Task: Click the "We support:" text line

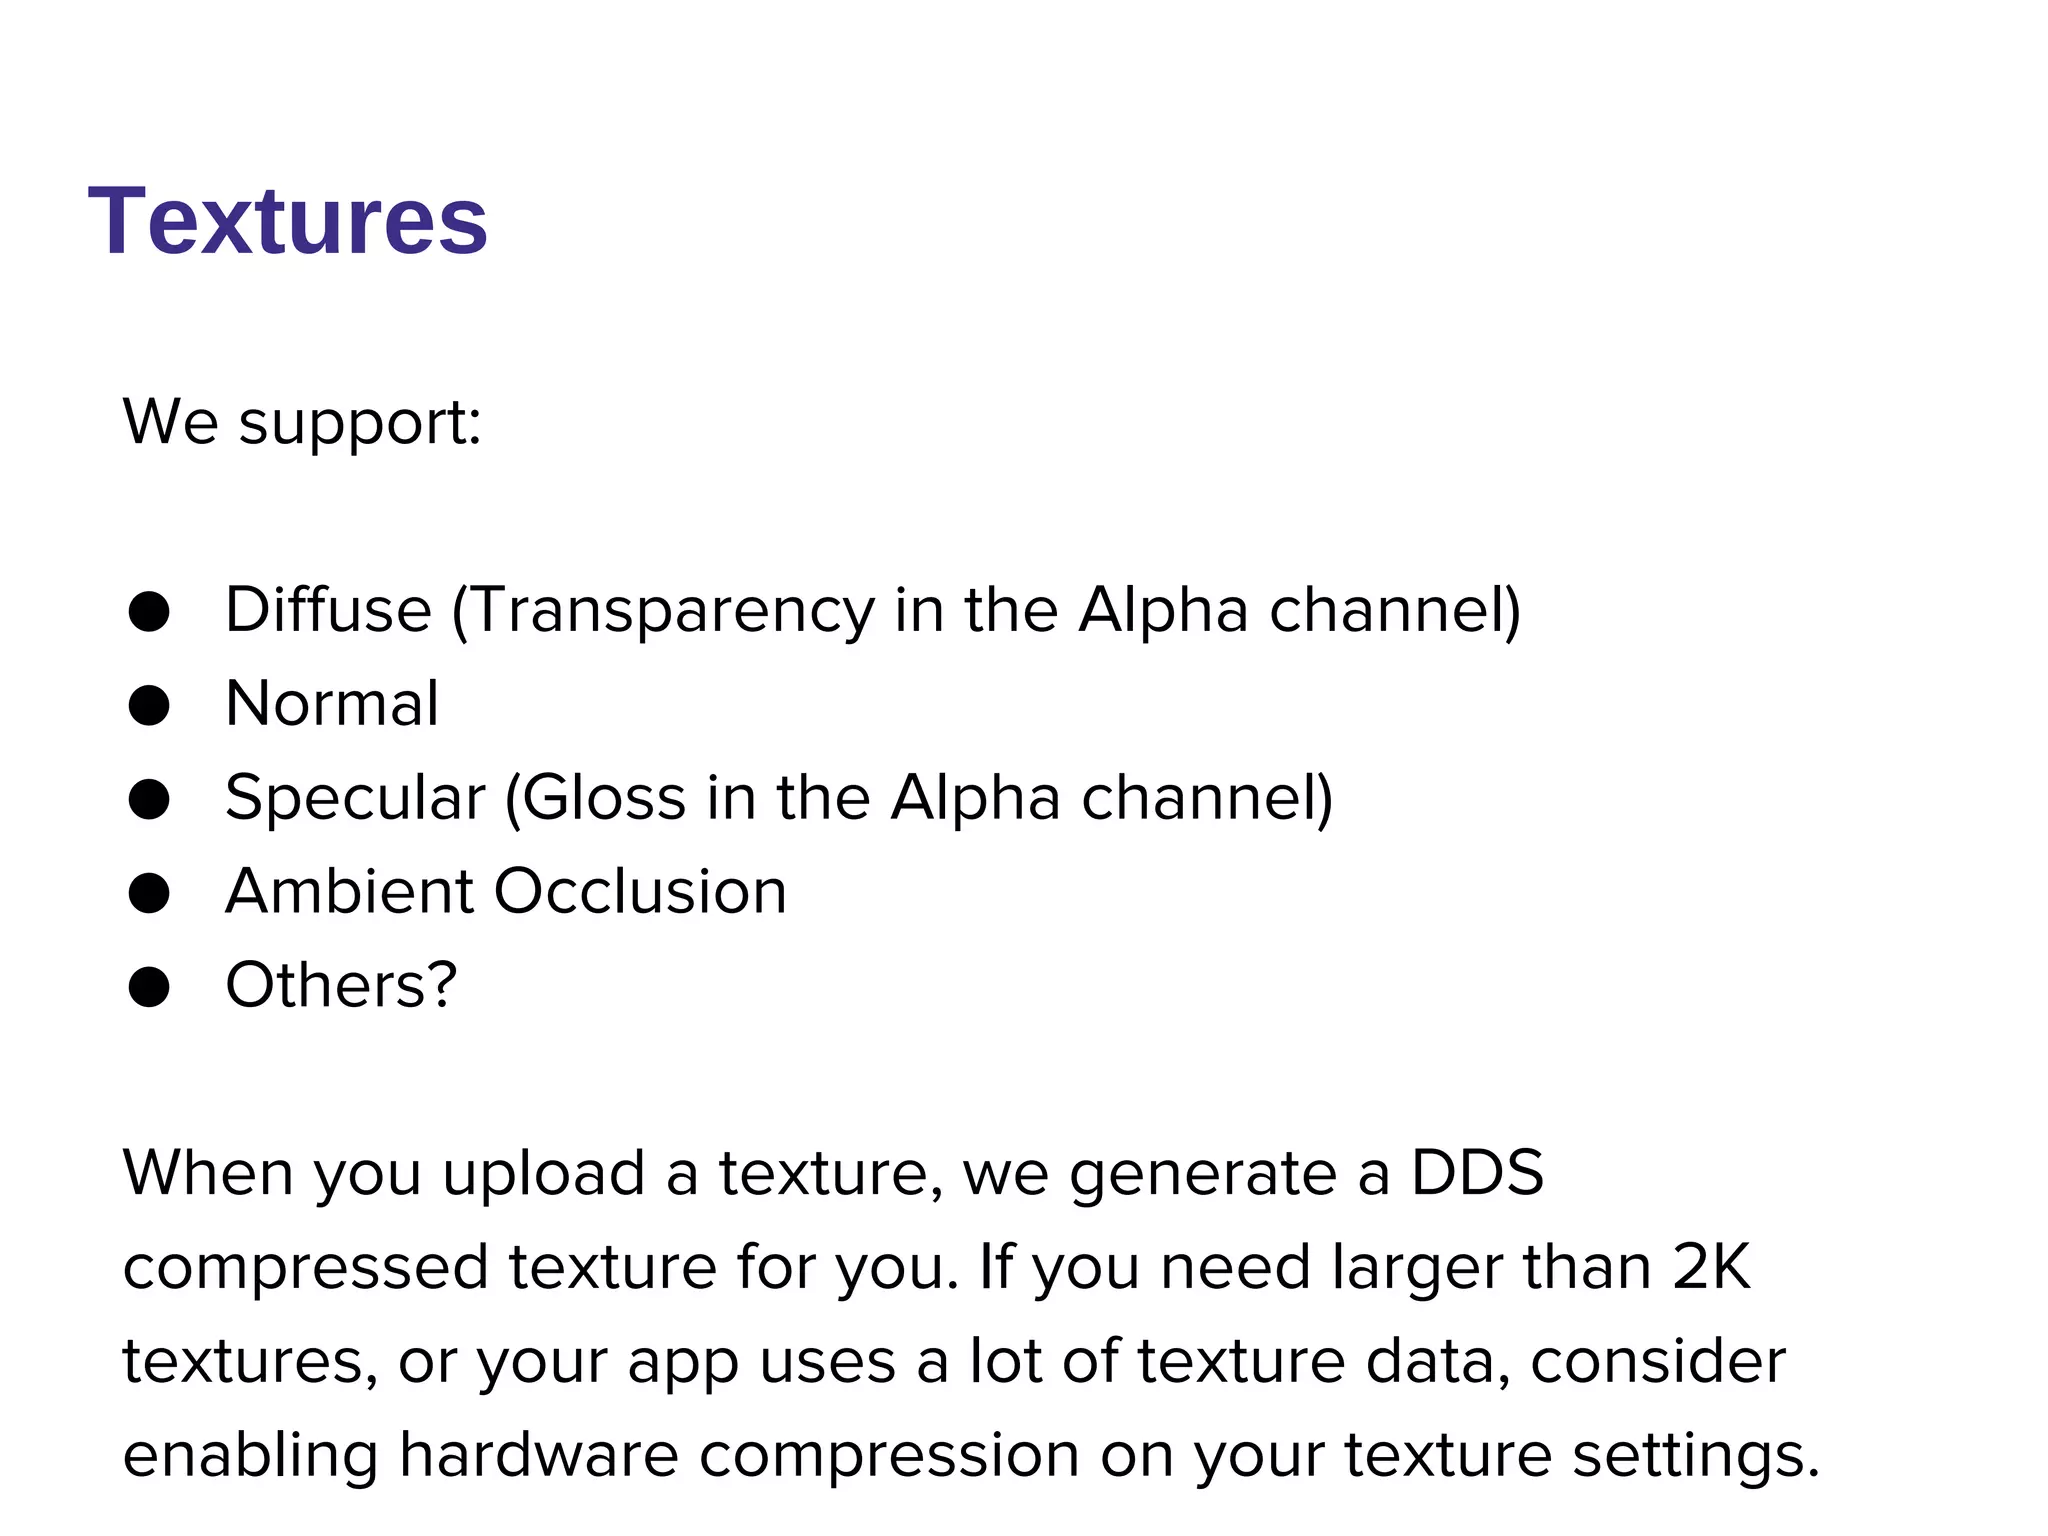Action: click(302, 422)
